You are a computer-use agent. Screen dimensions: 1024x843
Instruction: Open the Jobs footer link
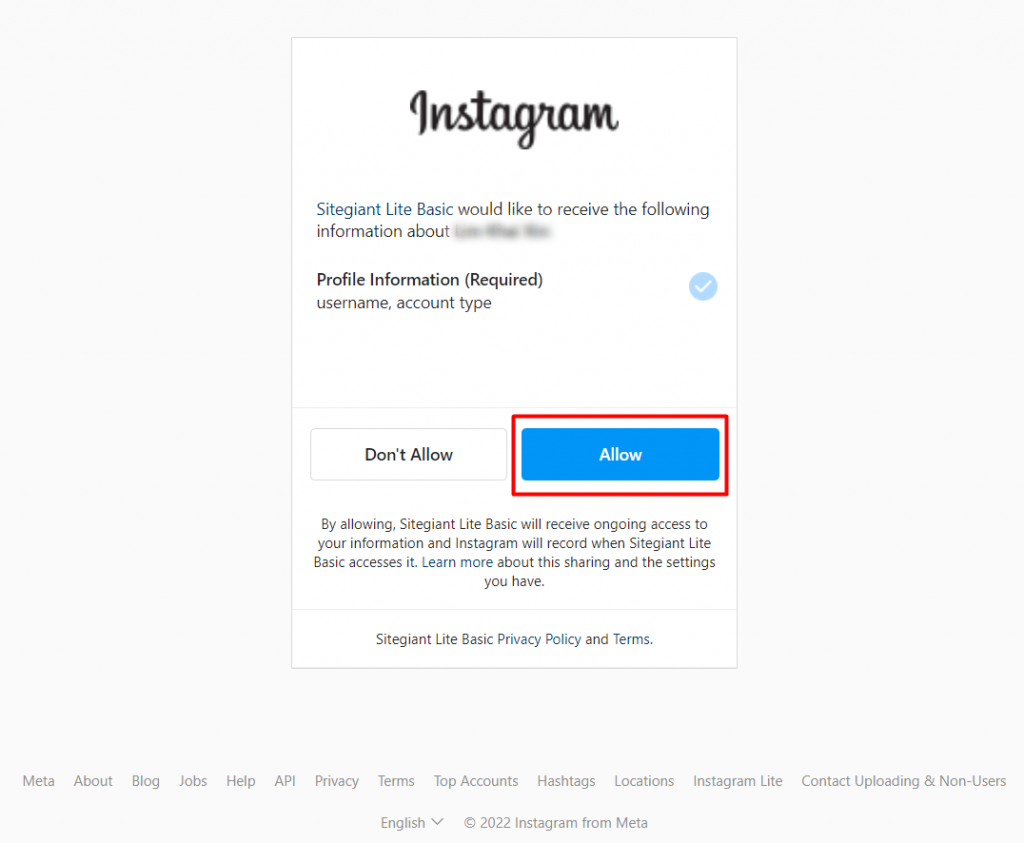coord(193,781)
